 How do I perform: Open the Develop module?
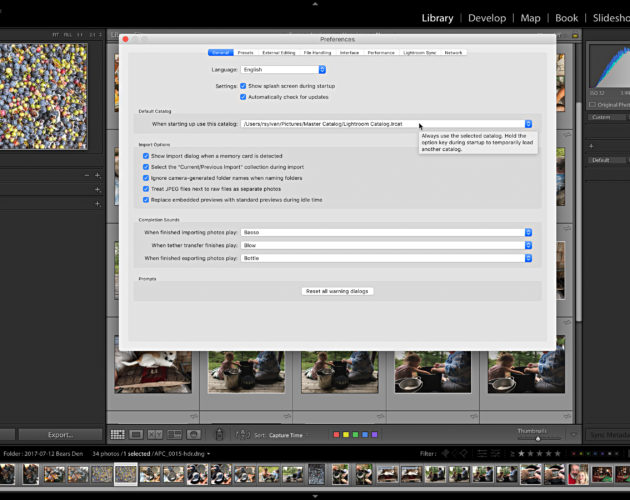(487, 18)
